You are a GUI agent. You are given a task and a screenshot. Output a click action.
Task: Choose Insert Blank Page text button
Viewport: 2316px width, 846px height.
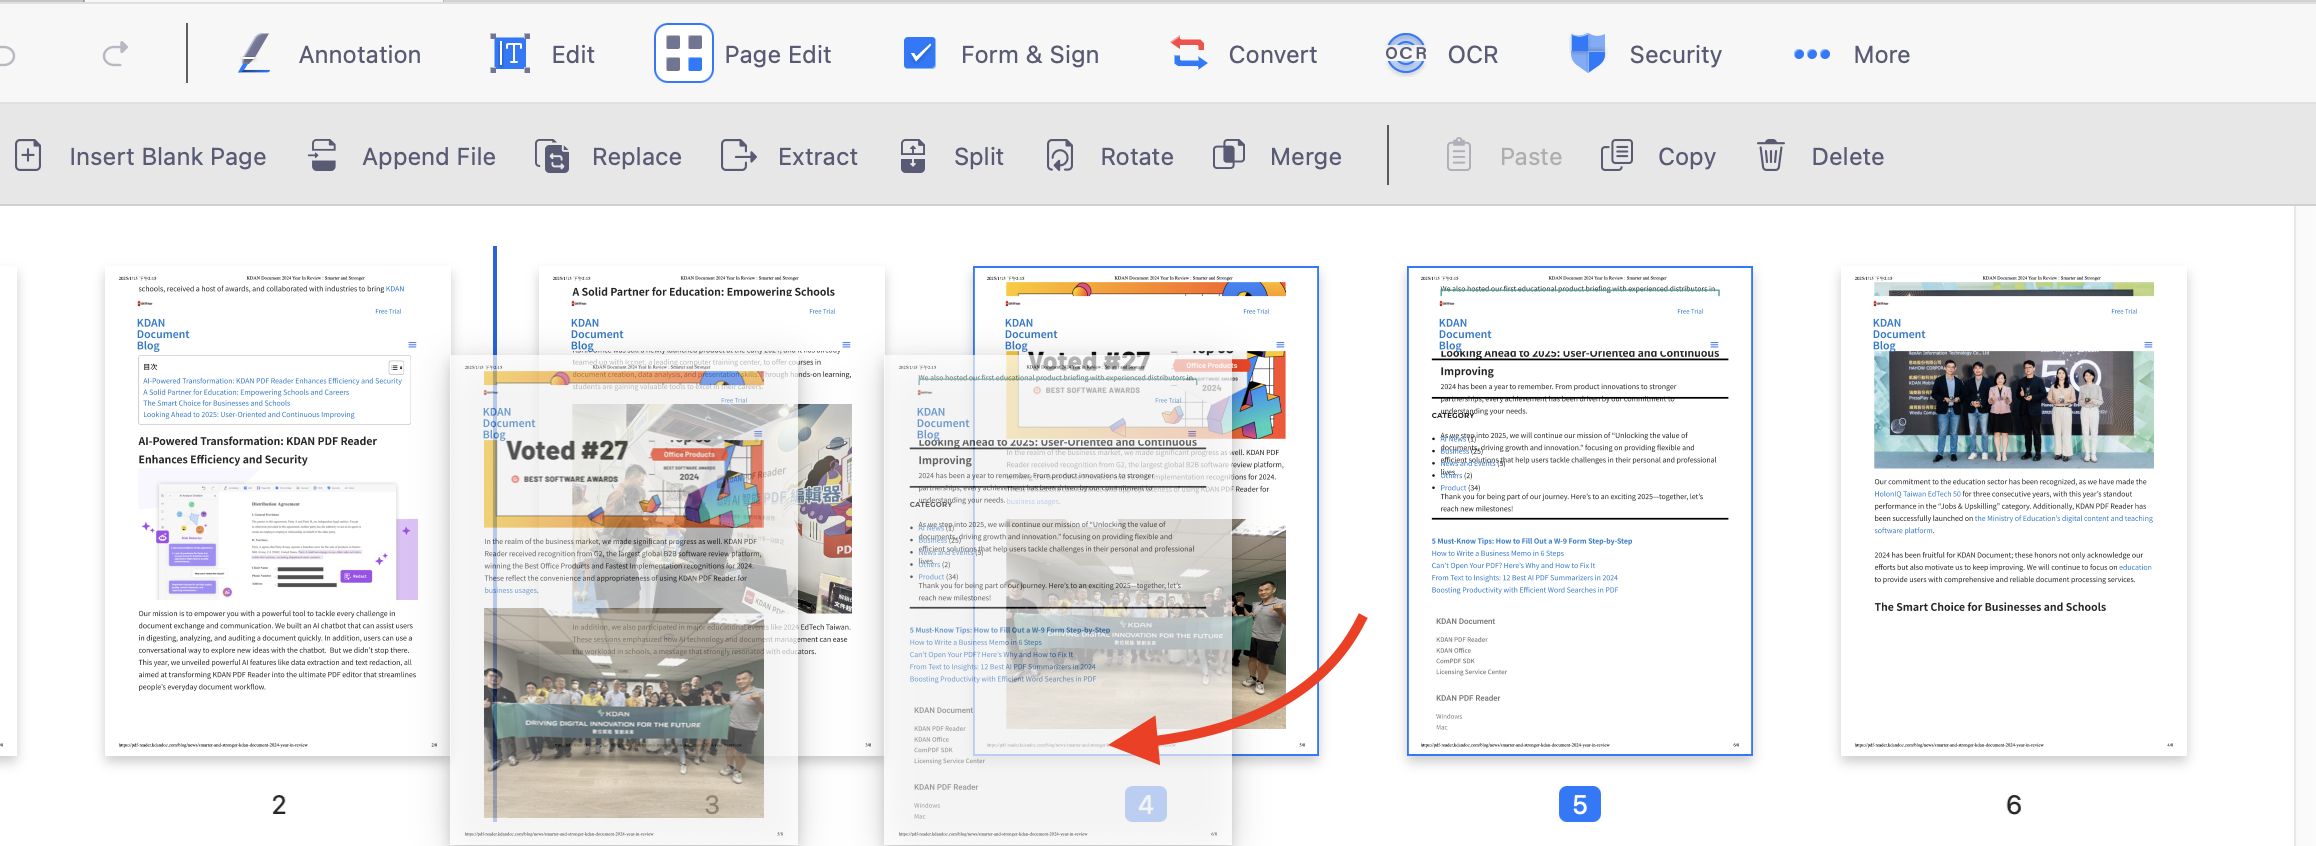(x=168, y=157)
